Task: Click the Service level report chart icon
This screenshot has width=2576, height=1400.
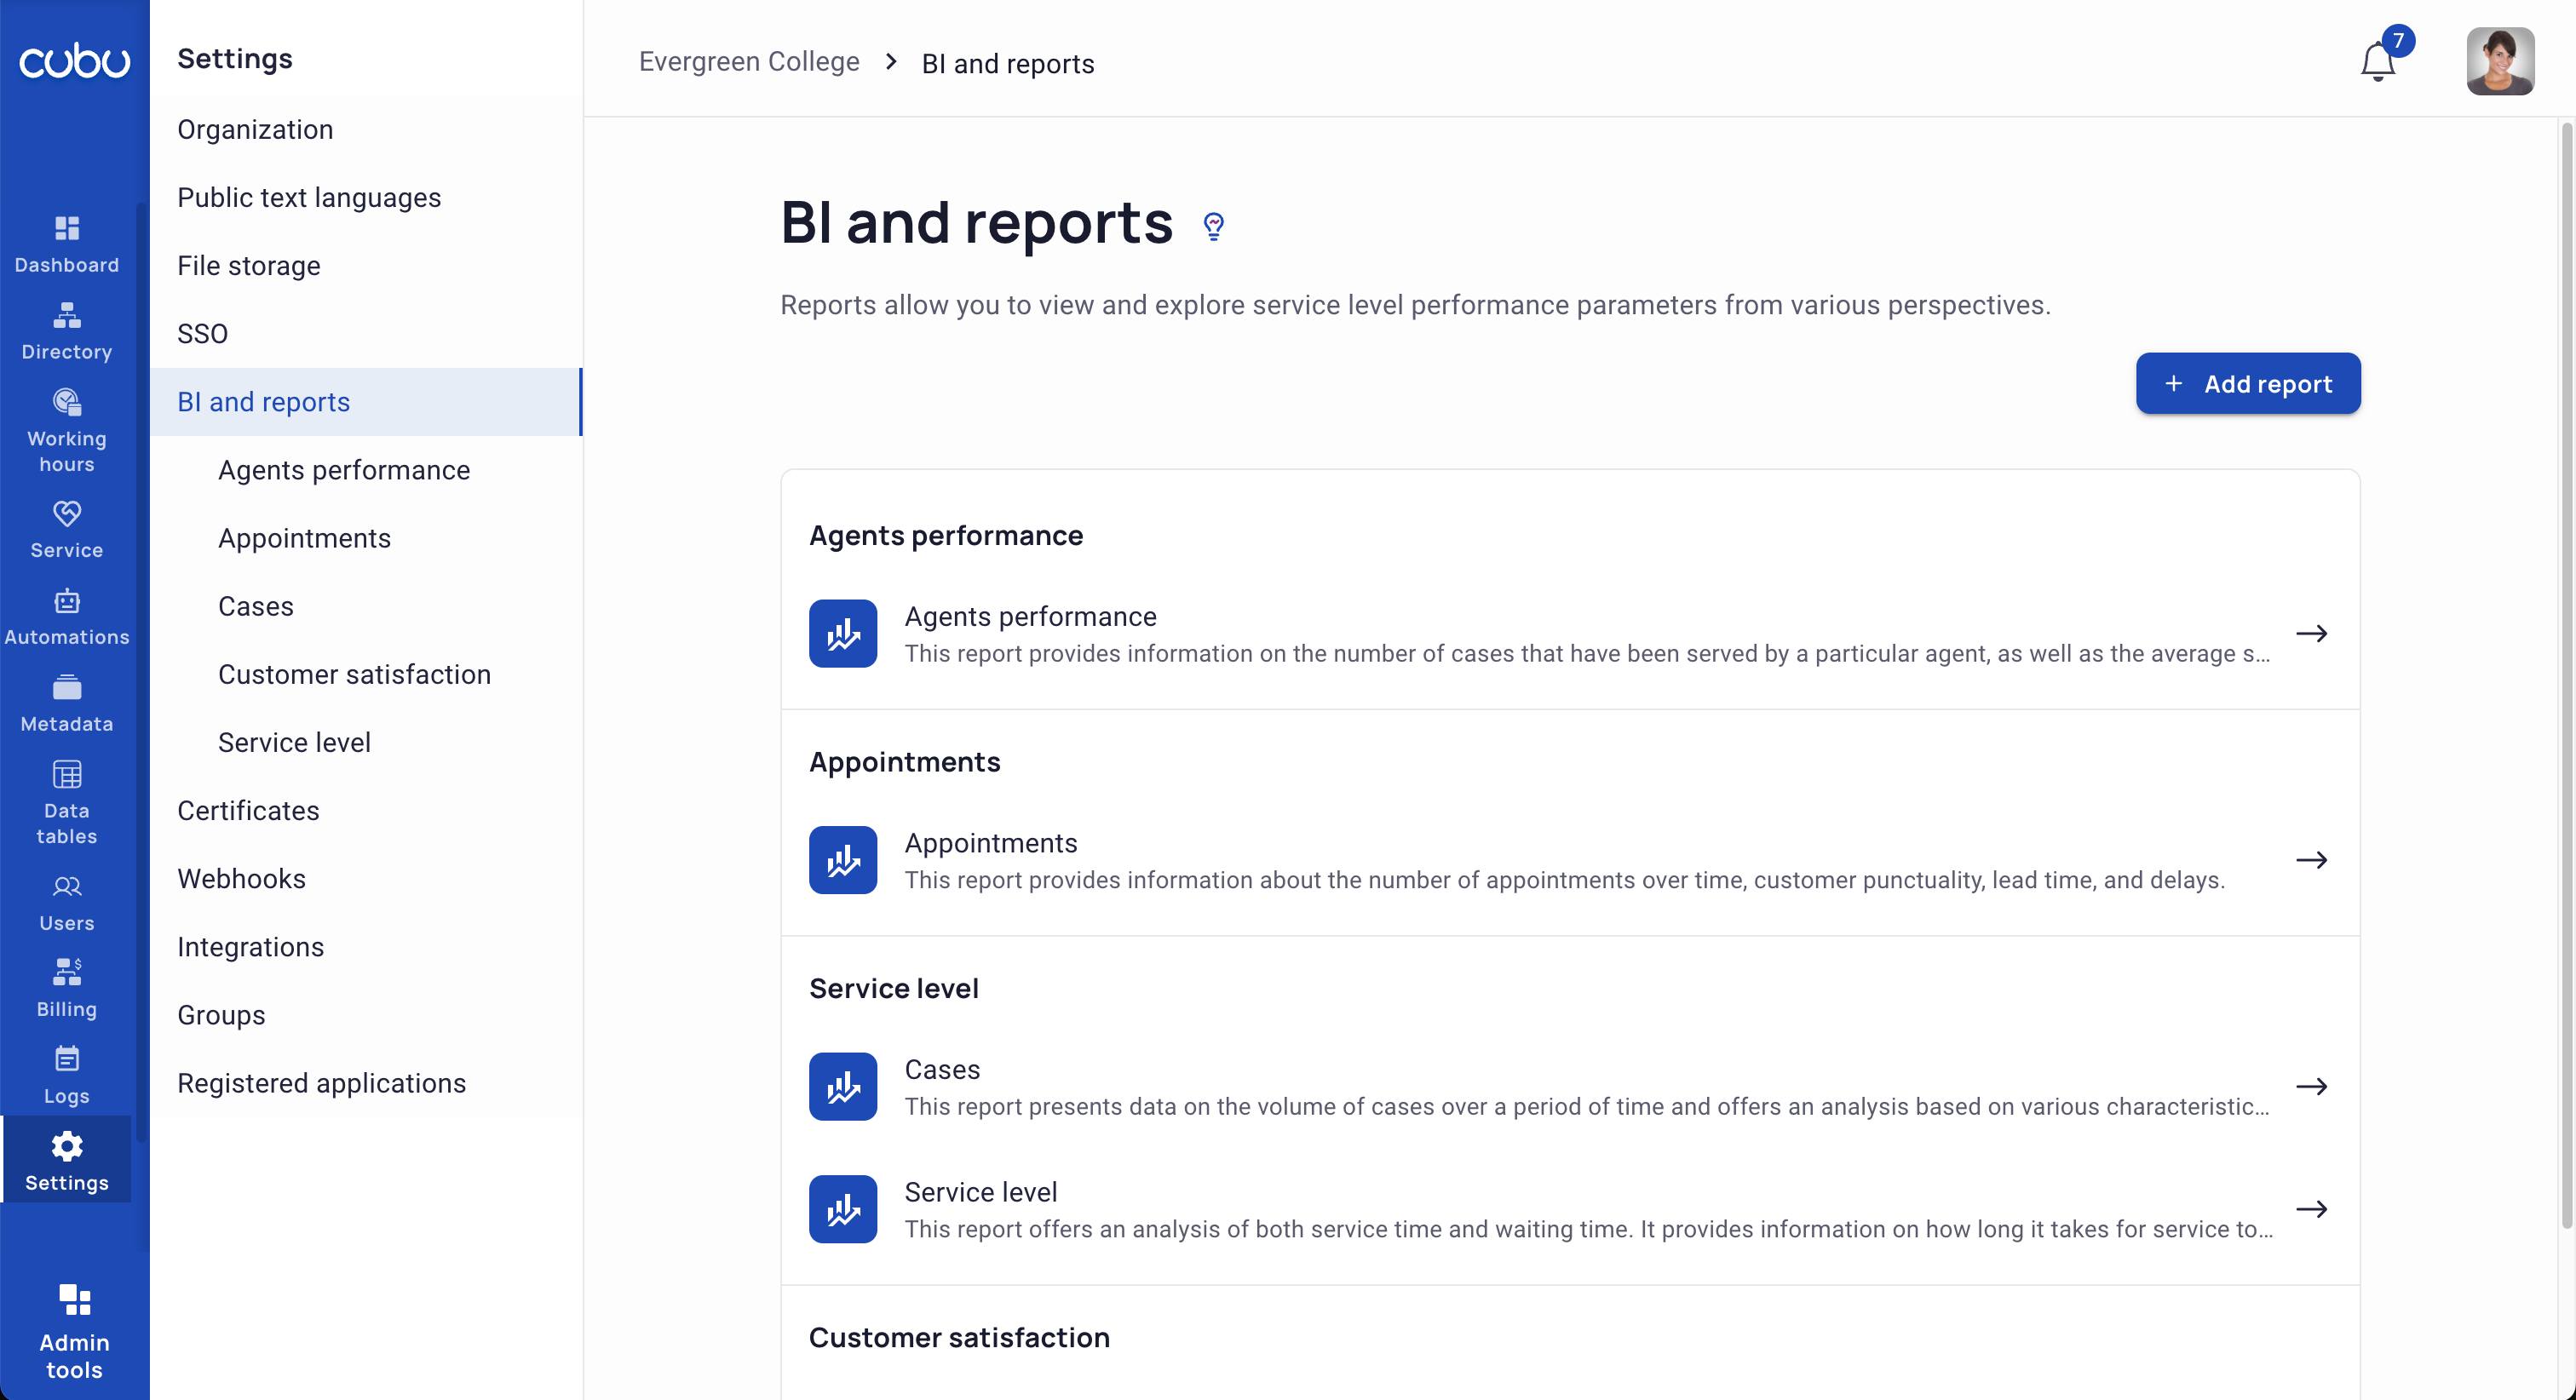Action: point(843,1209)
